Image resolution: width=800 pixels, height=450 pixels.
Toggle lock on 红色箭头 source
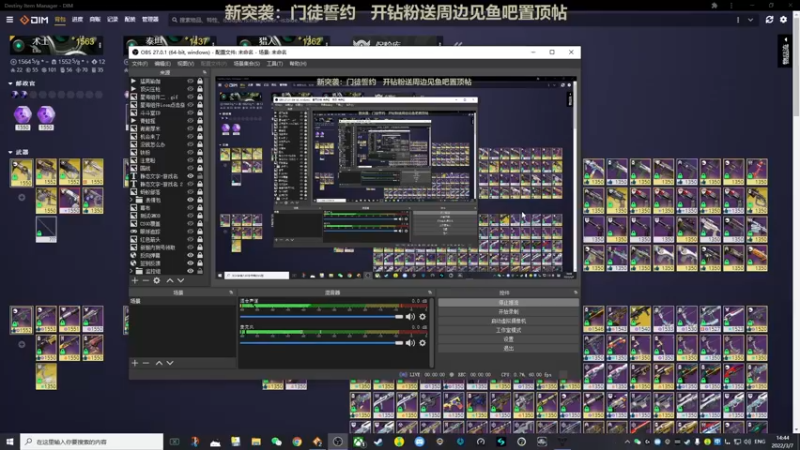[x=200, y=239]
